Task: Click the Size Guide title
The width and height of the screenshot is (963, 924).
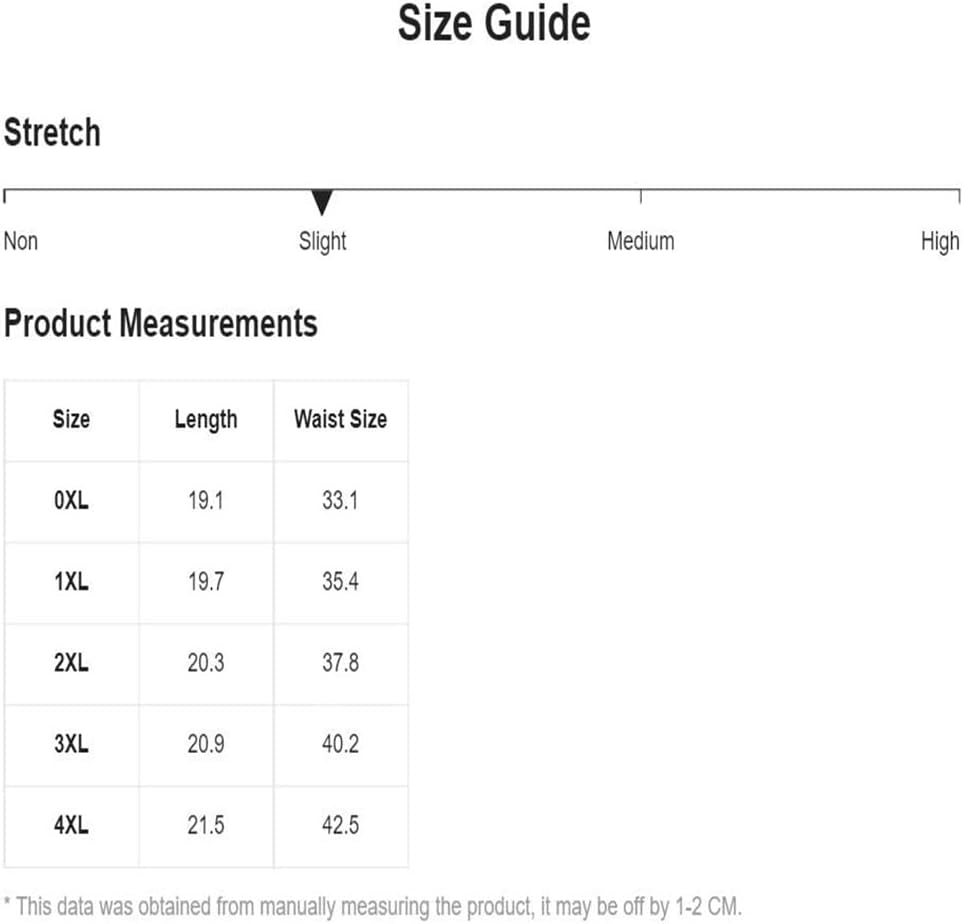Action: point(494,23)
